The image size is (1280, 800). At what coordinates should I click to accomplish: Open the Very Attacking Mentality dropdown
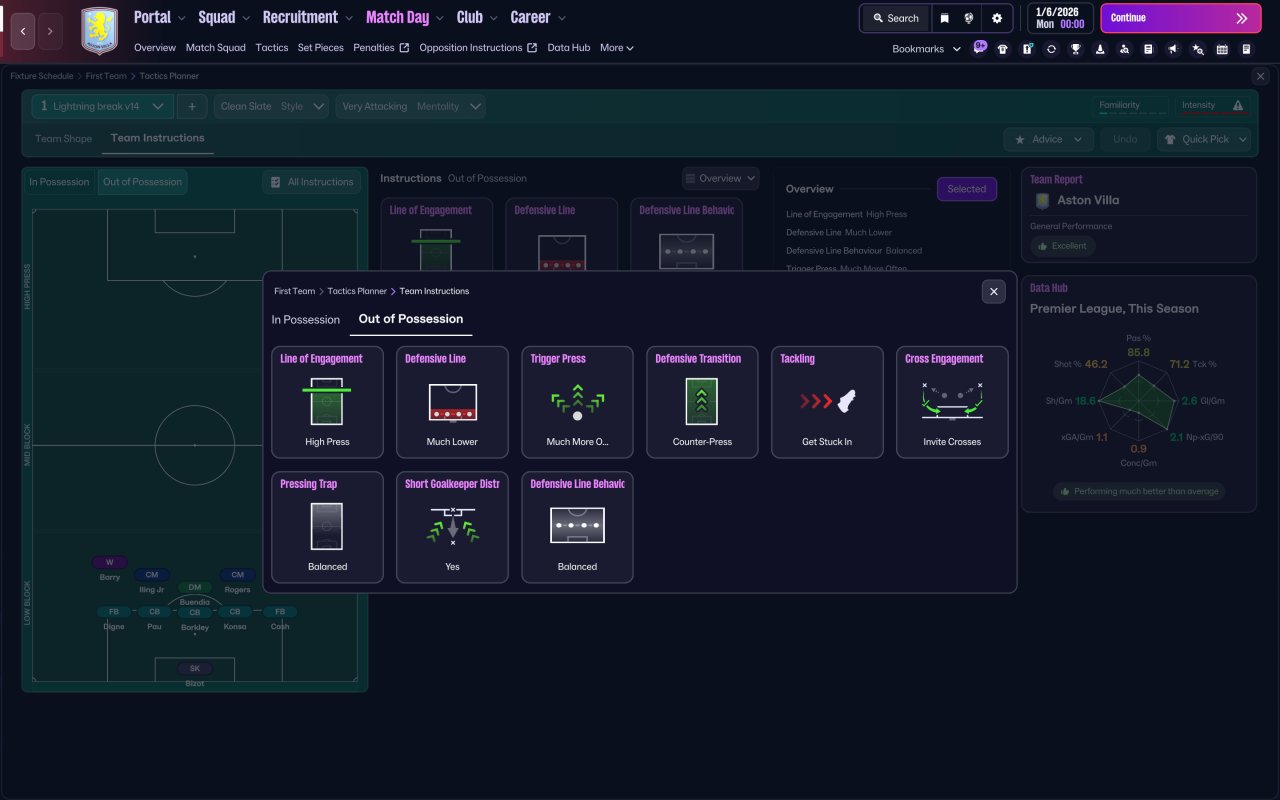coord(410,106)
